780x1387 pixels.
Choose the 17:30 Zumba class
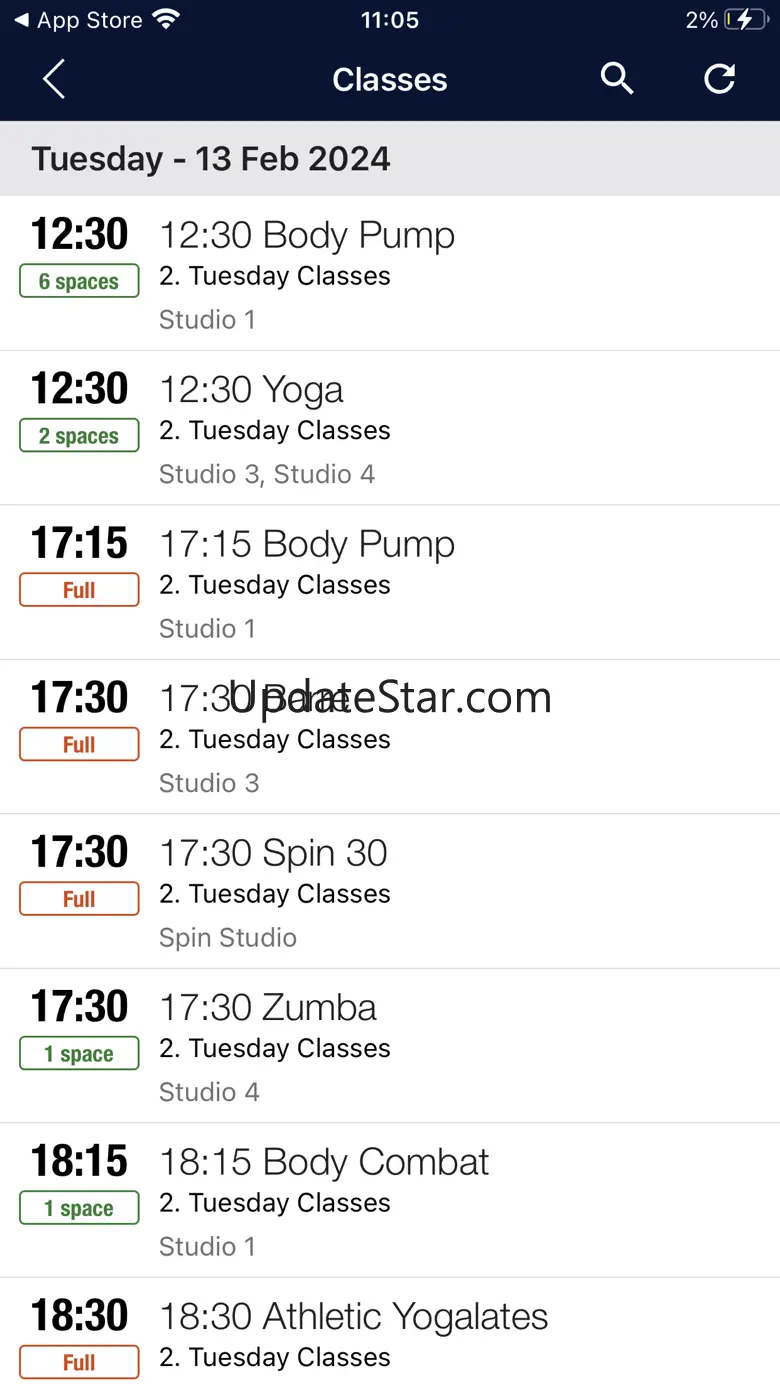coord(268,1008)
